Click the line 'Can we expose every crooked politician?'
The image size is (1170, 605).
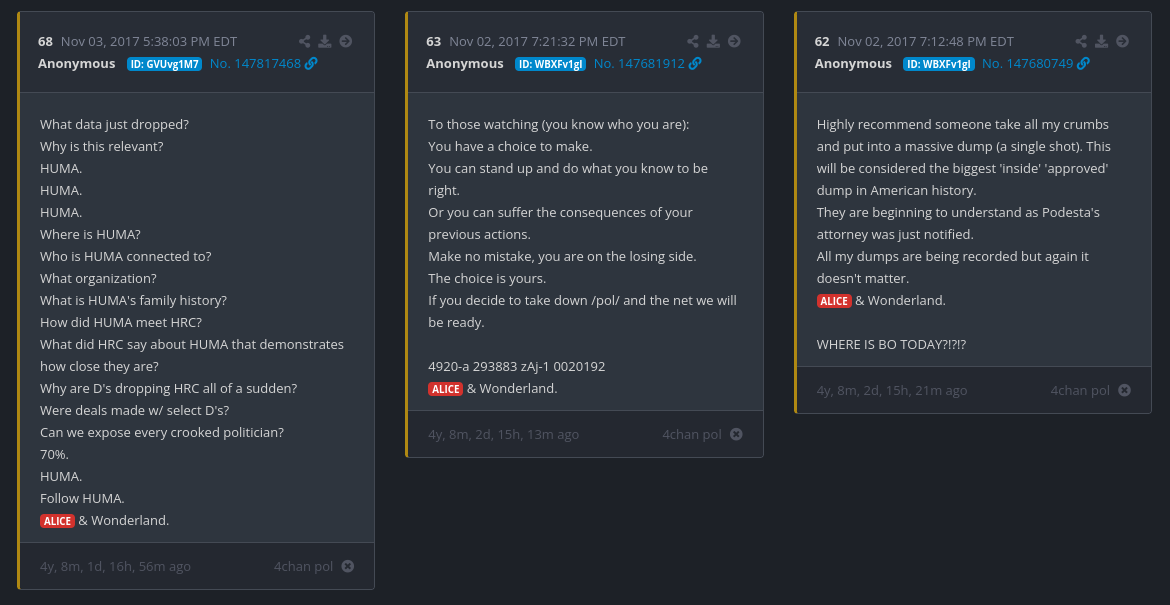[x=162, y=433]
